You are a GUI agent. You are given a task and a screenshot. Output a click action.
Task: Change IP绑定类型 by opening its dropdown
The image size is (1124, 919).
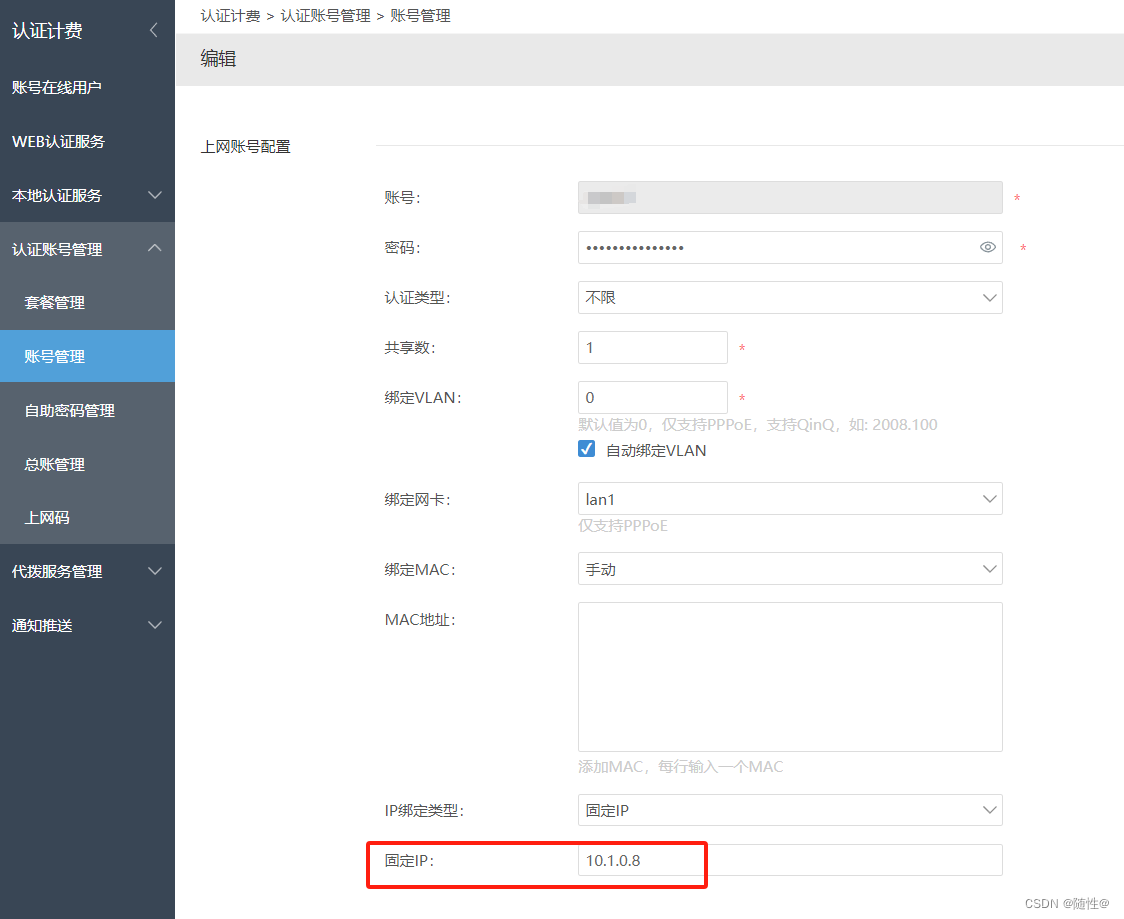coord(790,810)
